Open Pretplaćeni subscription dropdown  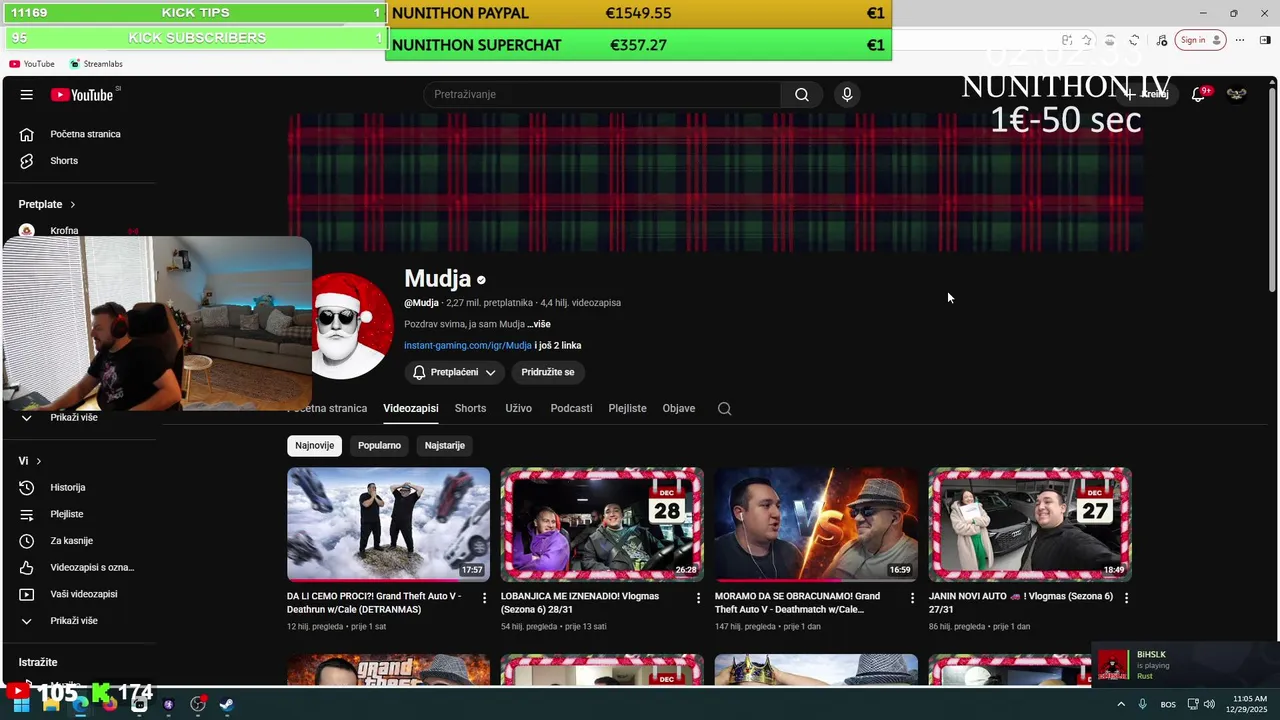[x=454, y=372]
